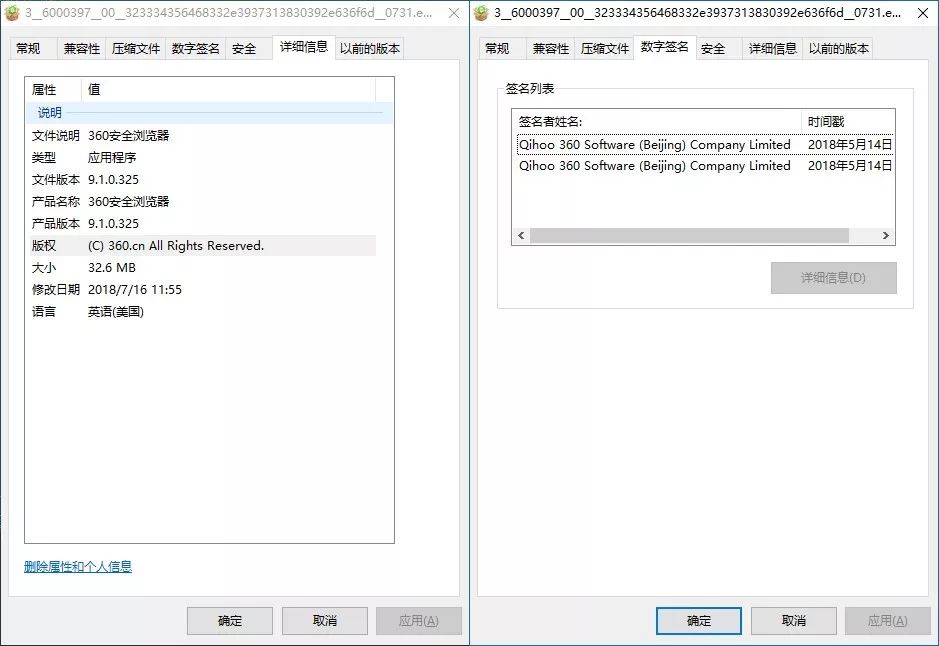Viewport: 939px width, 646px height.
Task: Open 兼容性 tab in right window
Action: click(550, 48)
